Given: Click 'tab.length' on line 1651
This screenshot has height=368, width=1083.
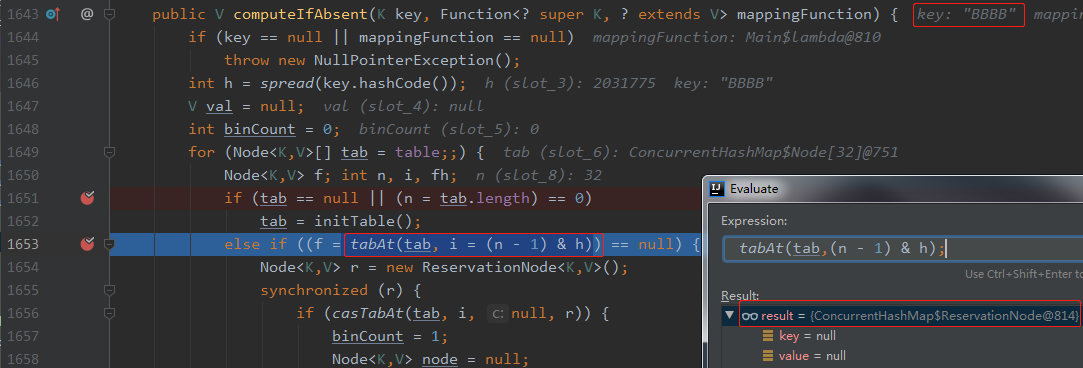Looking at the screenshot, I should (x=484, y=198).
